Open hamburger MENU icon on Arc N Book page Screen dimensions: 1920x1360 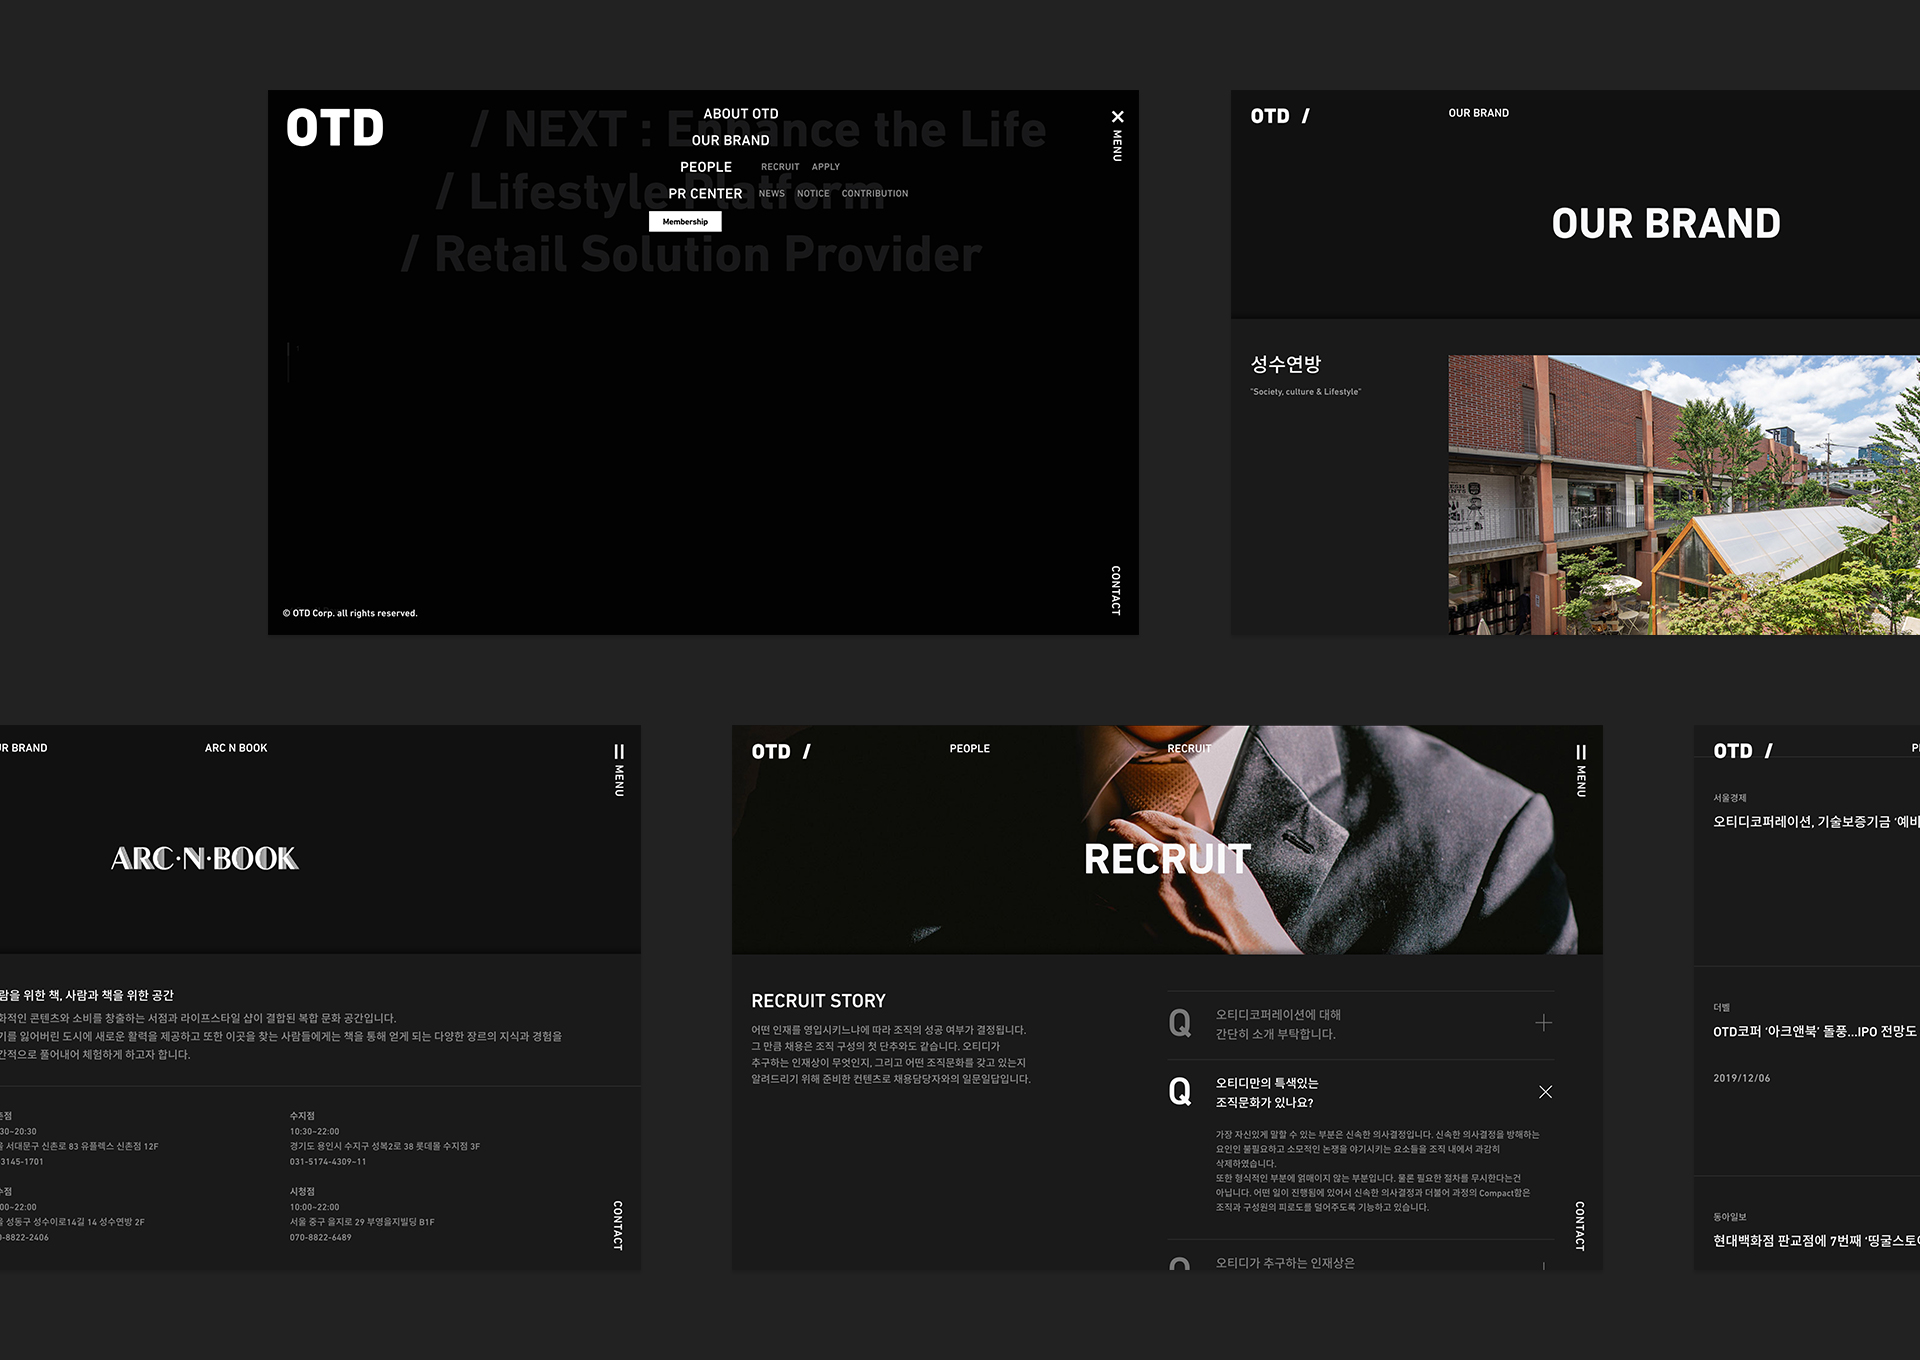(619, 752)
